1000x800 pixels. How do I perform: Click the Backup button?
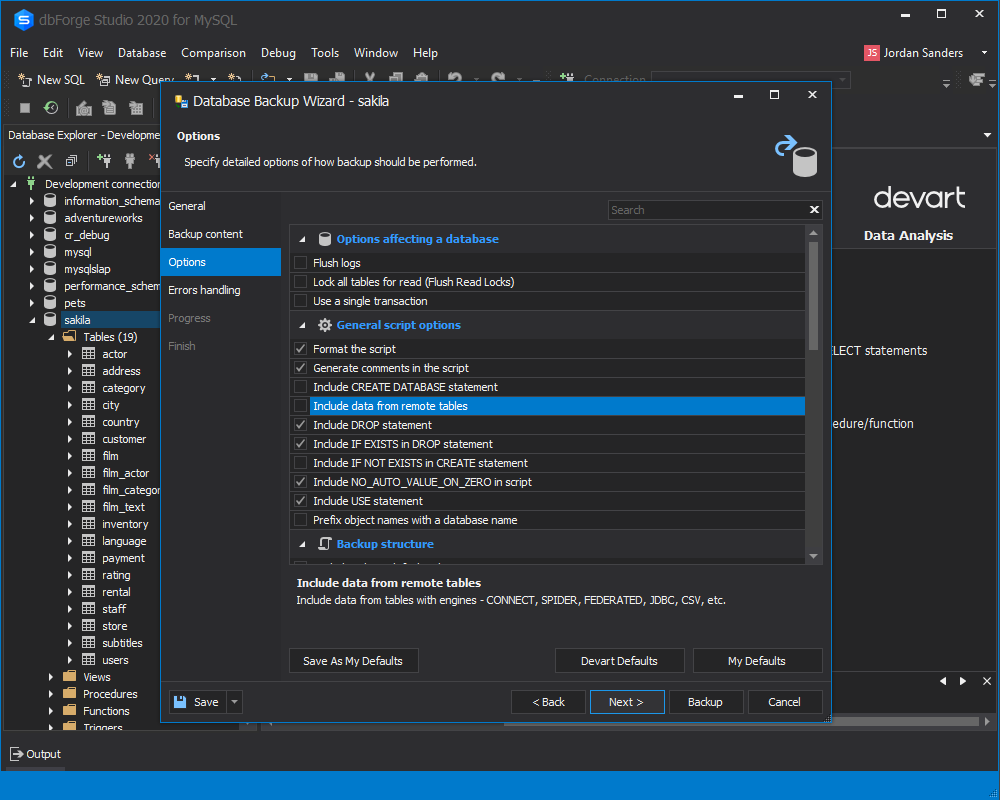705,702
